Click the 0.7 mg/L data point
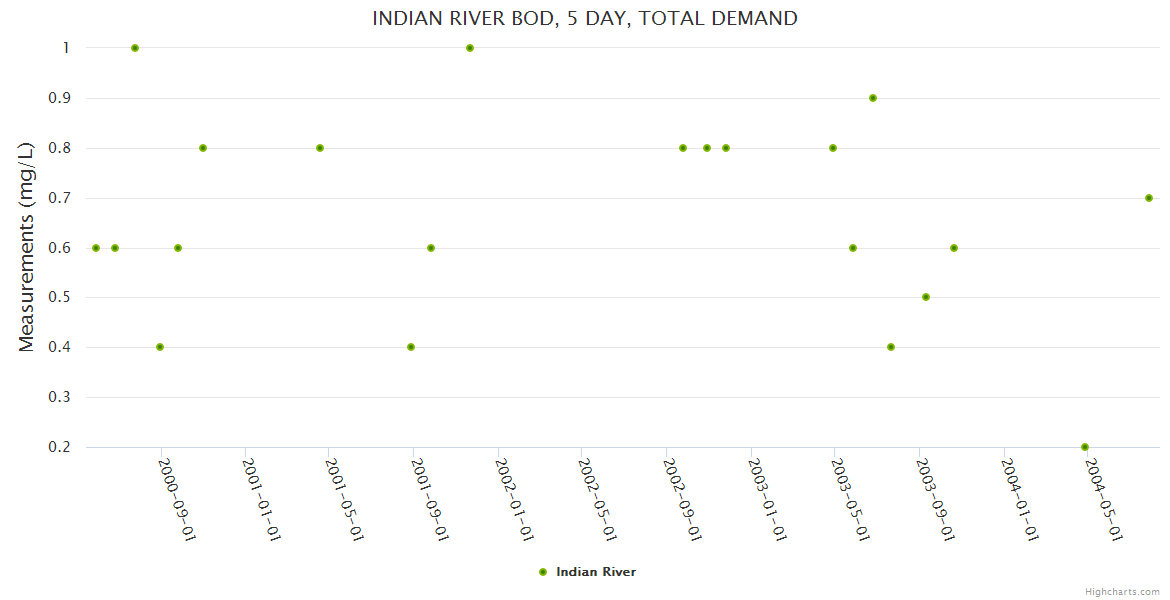The height and width of the screenshot is (600, 1170). click(1149, 198)
